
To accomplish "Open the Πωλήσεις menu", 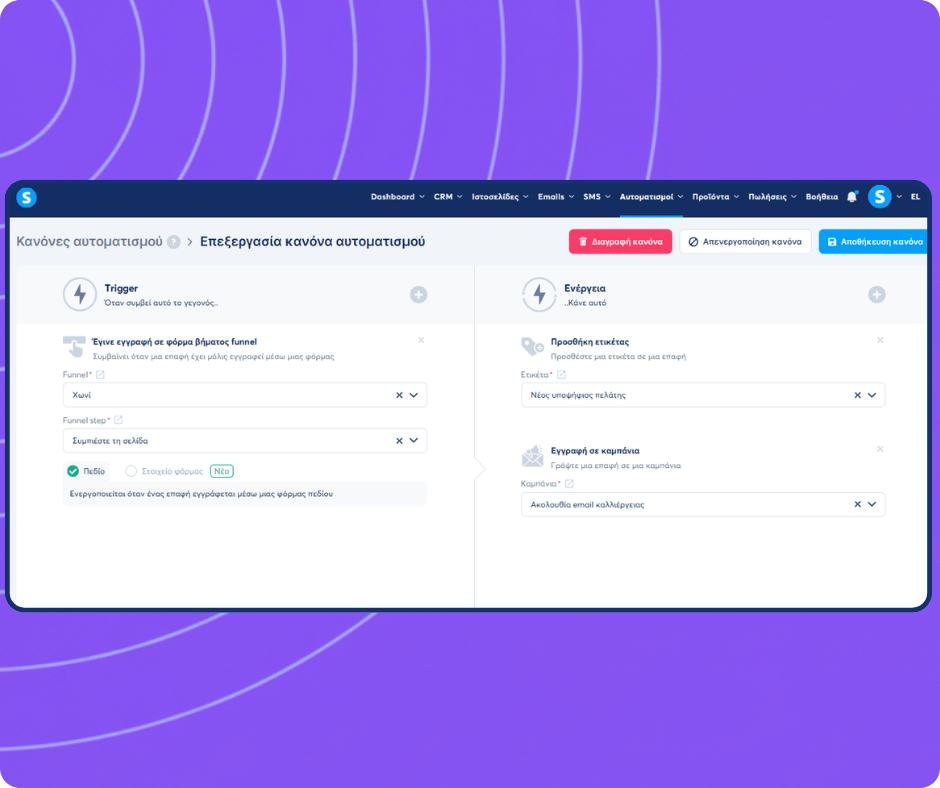I will click(772, 197).
